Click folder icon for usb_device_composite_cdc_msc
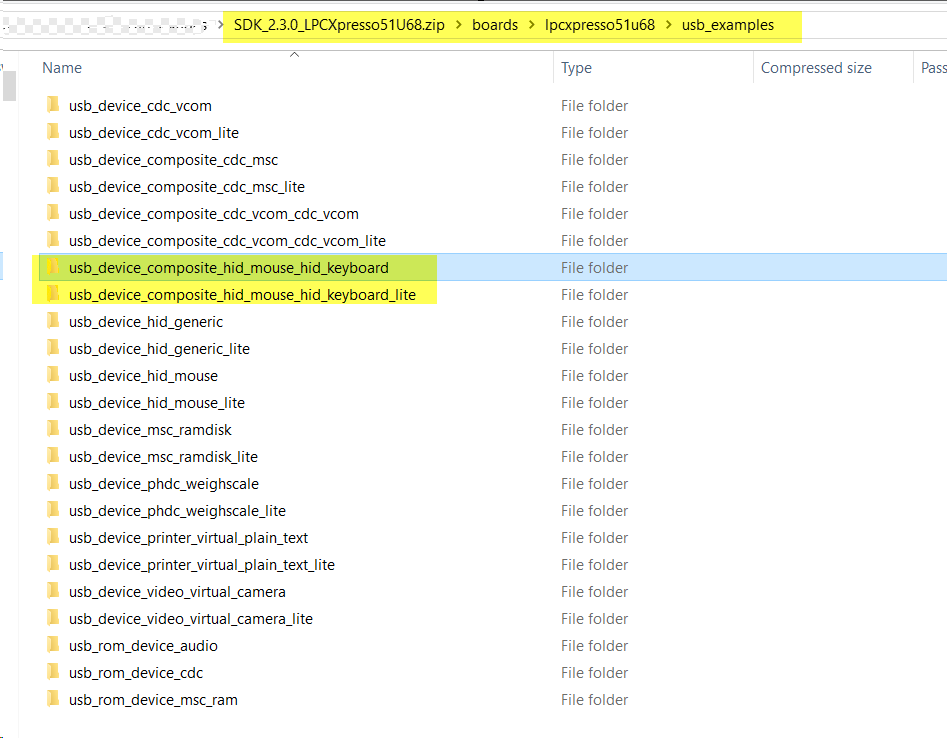Viewport: 947px width, 738px height. click(53, 159)
